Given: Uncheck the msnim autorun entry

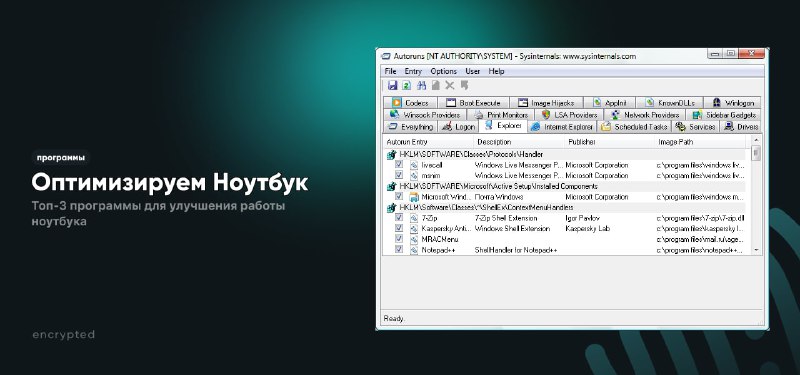Looking at the screenshot, I should (399, 175).
